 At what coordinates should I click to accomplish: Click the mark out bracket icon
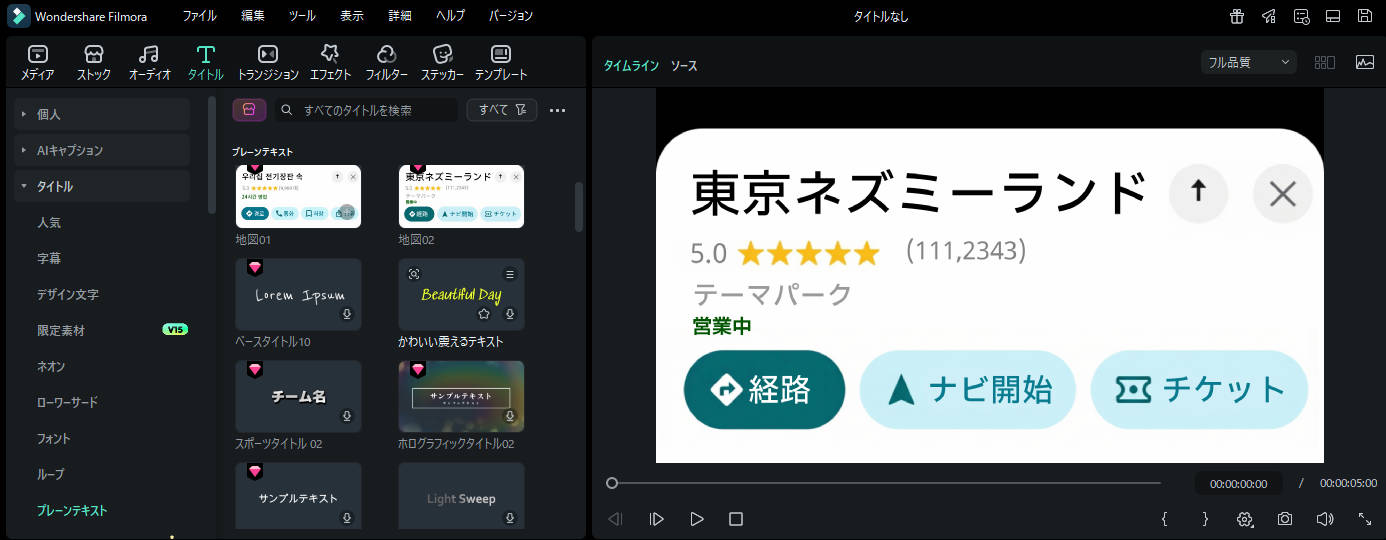pos(1205,519)
